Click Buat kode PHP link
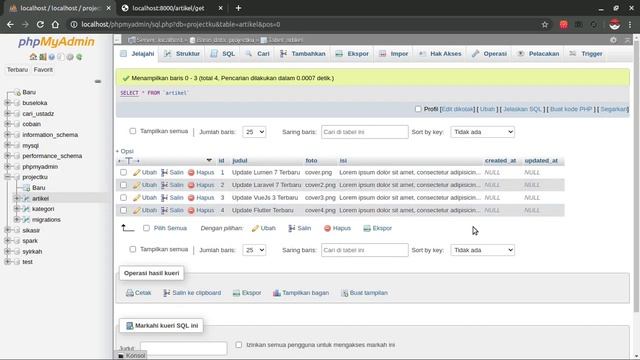Image resolution: width=640 pixels, height=360 pixels. pos(571,109)
